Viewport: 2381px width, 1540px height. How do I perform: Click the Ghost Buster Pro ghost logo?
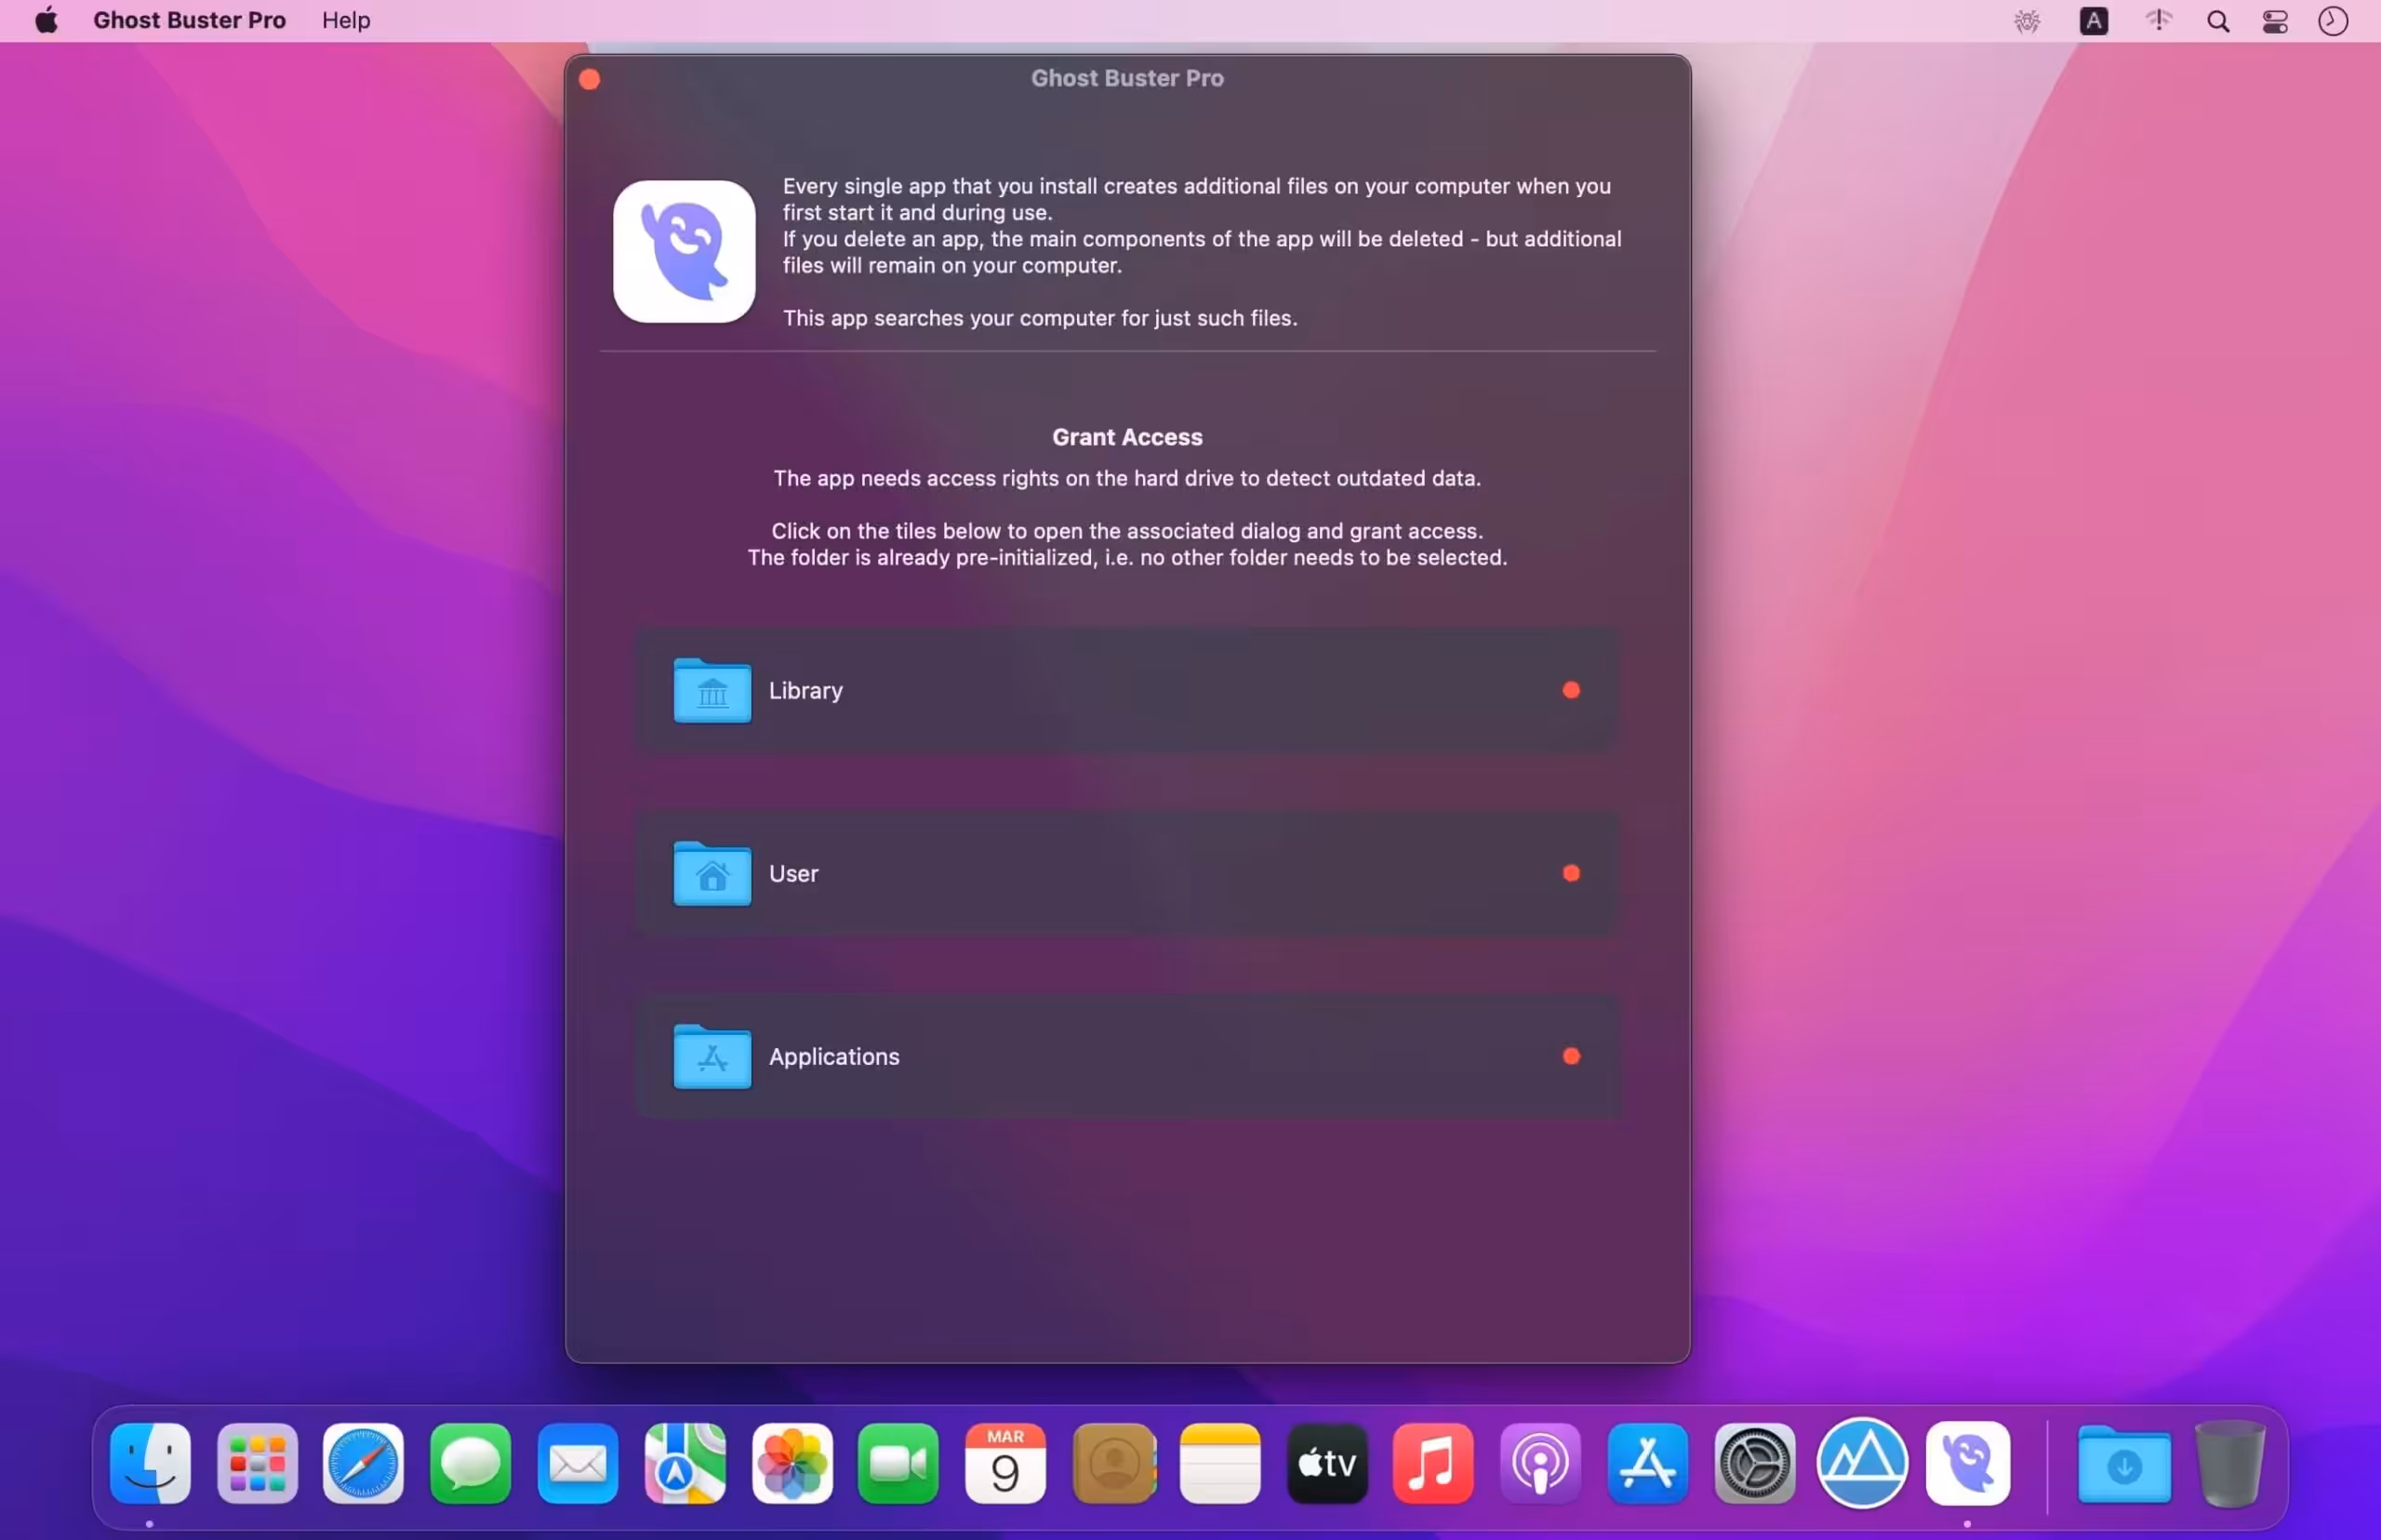click(684, 251)
